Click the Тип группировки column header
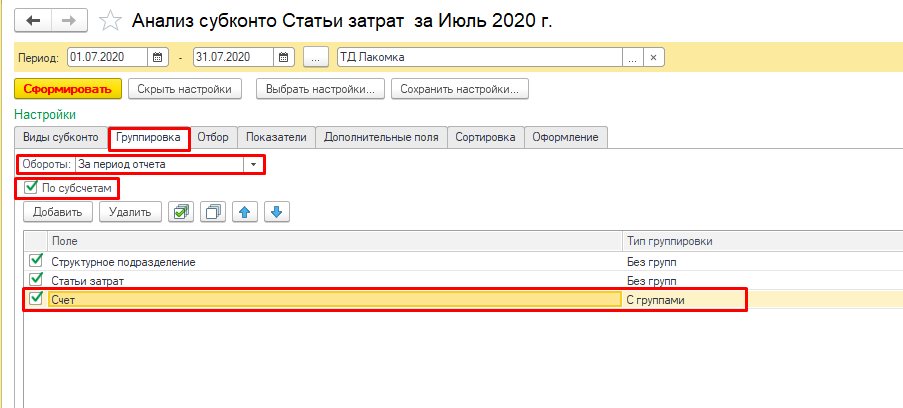This screenshot has height=408, width=903. tap(762, 241)
